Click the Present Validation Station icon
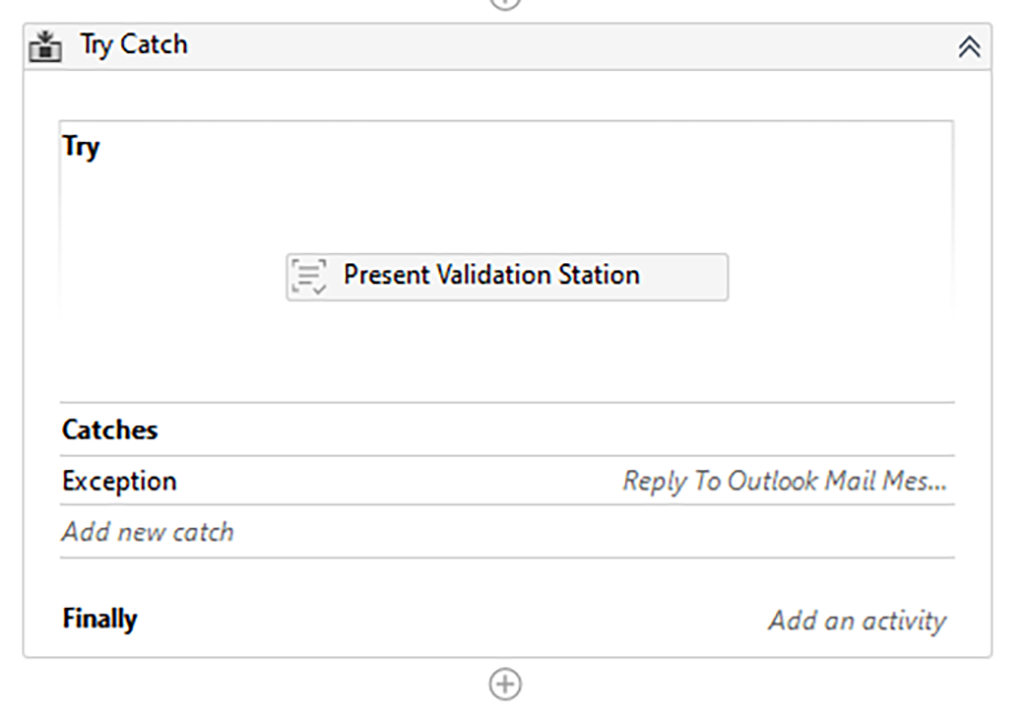The width and height of the screenshot is (1024, 723). click(308, 276)
